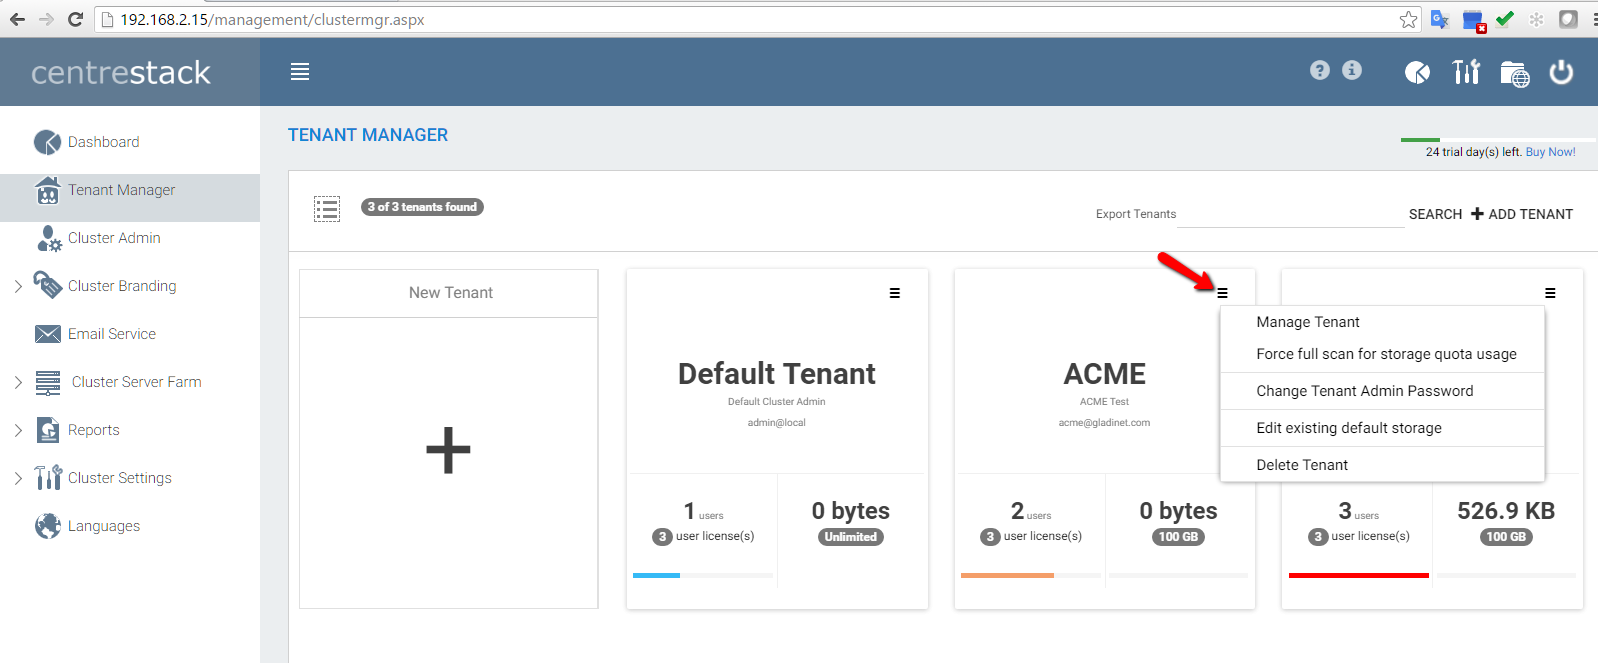Click the Languages globe icon
The image size is (1598, 663).
tap(47, 526)
